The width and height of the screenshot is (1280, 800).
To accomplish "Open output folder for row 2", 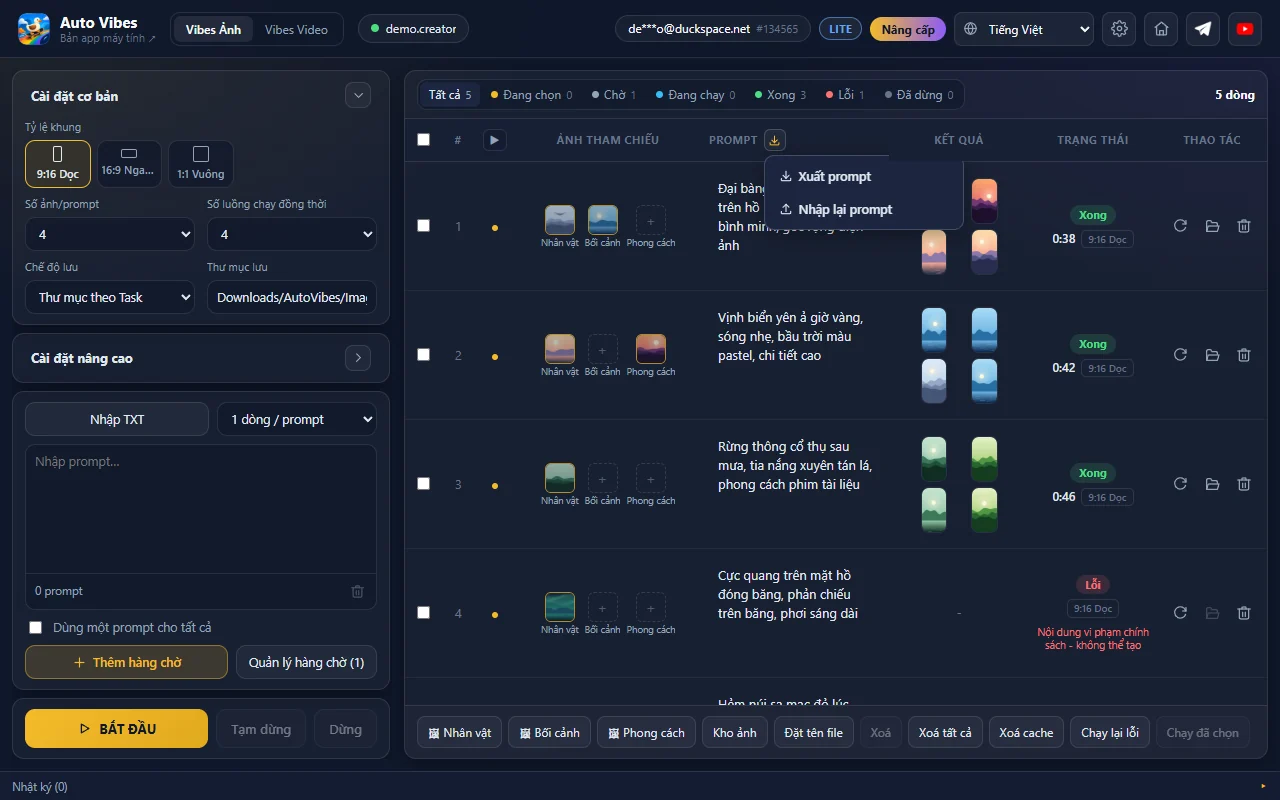I will coord(1212,355).
